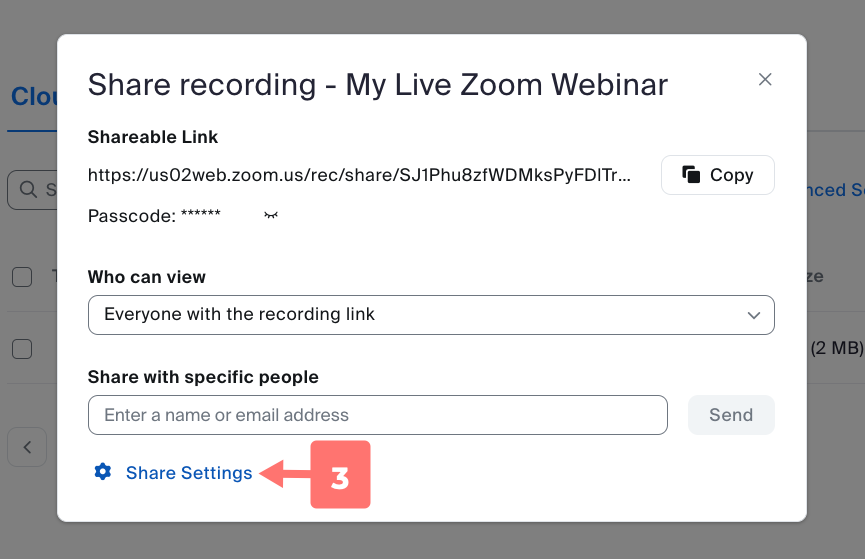Check the recording row checkbox
The image size is (865, 559).
click(22, 349)
